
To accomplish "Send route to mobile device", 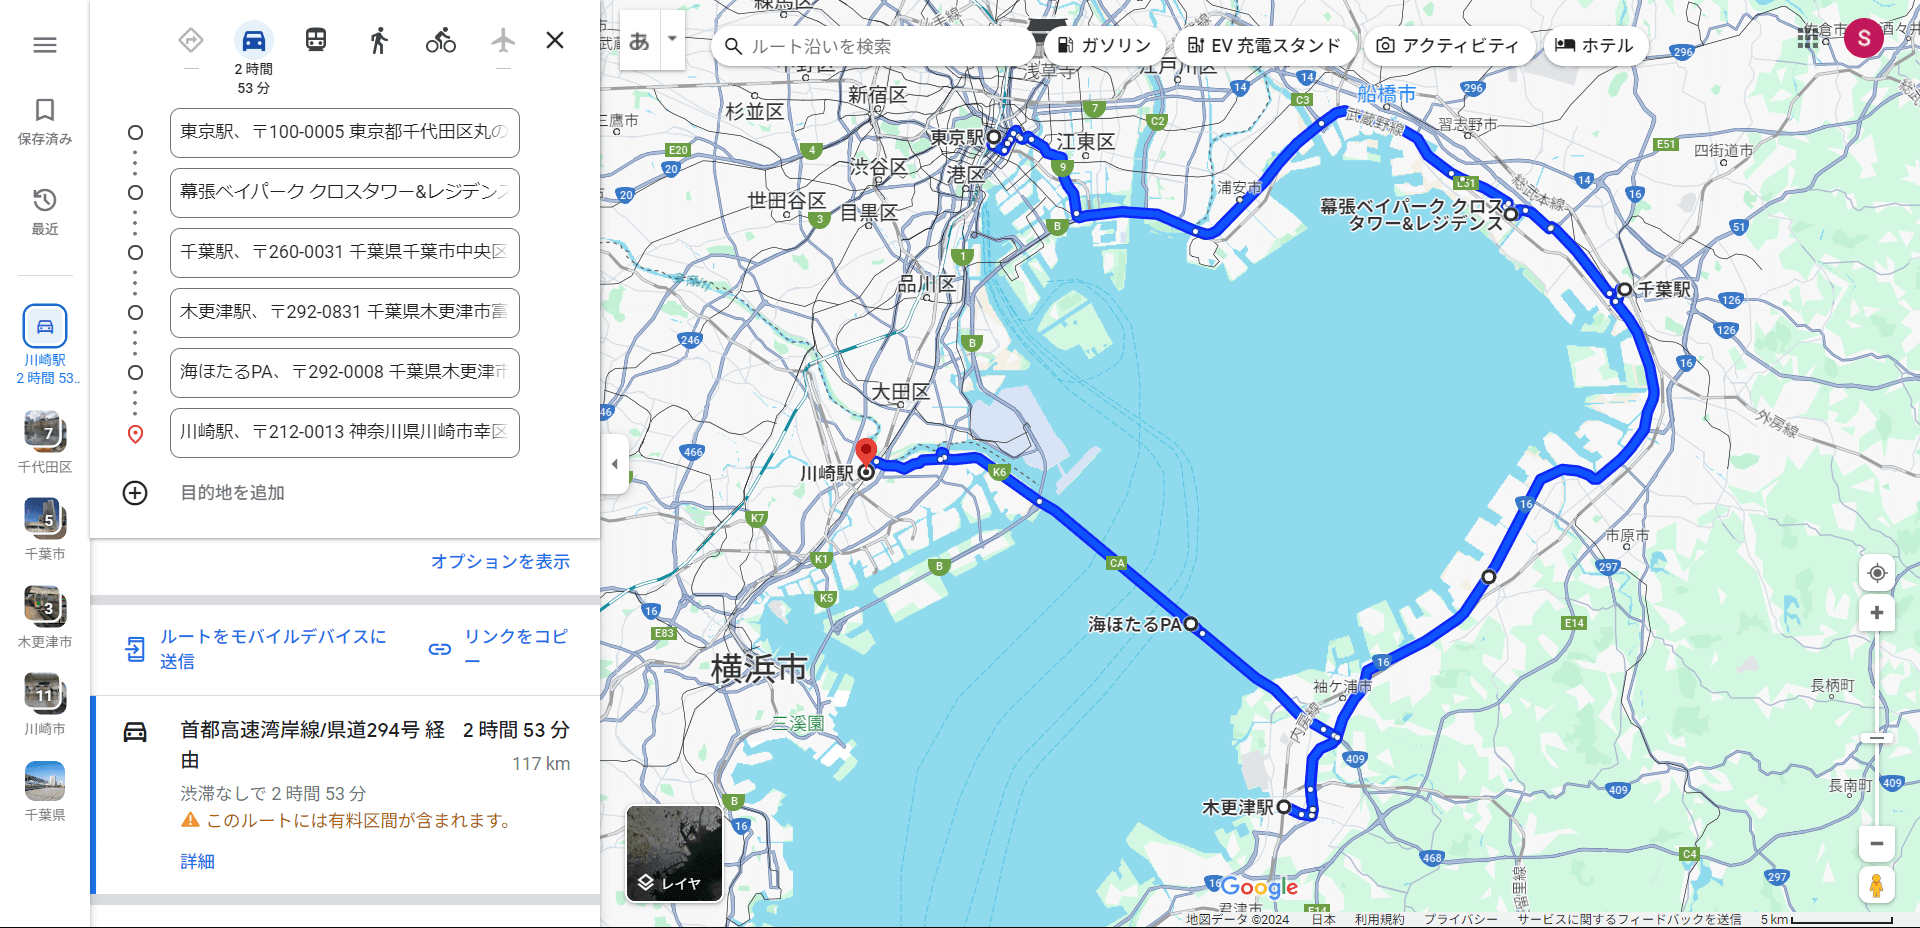I will 257,649.
